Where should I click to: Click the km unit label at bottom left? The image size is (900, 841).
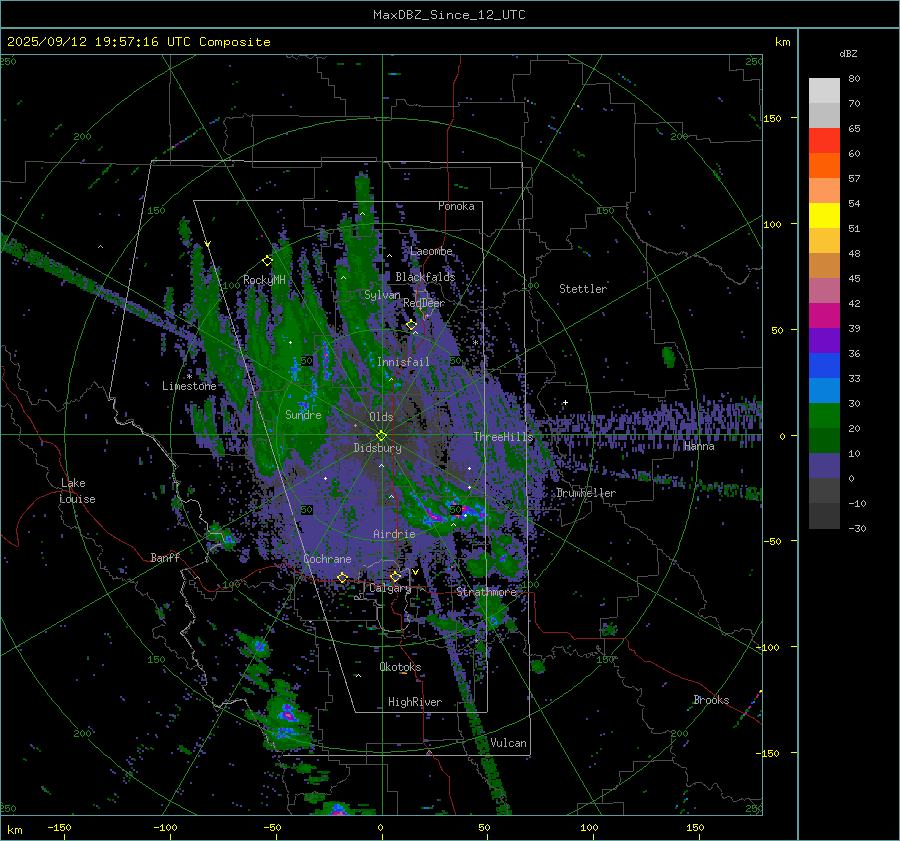15,830
